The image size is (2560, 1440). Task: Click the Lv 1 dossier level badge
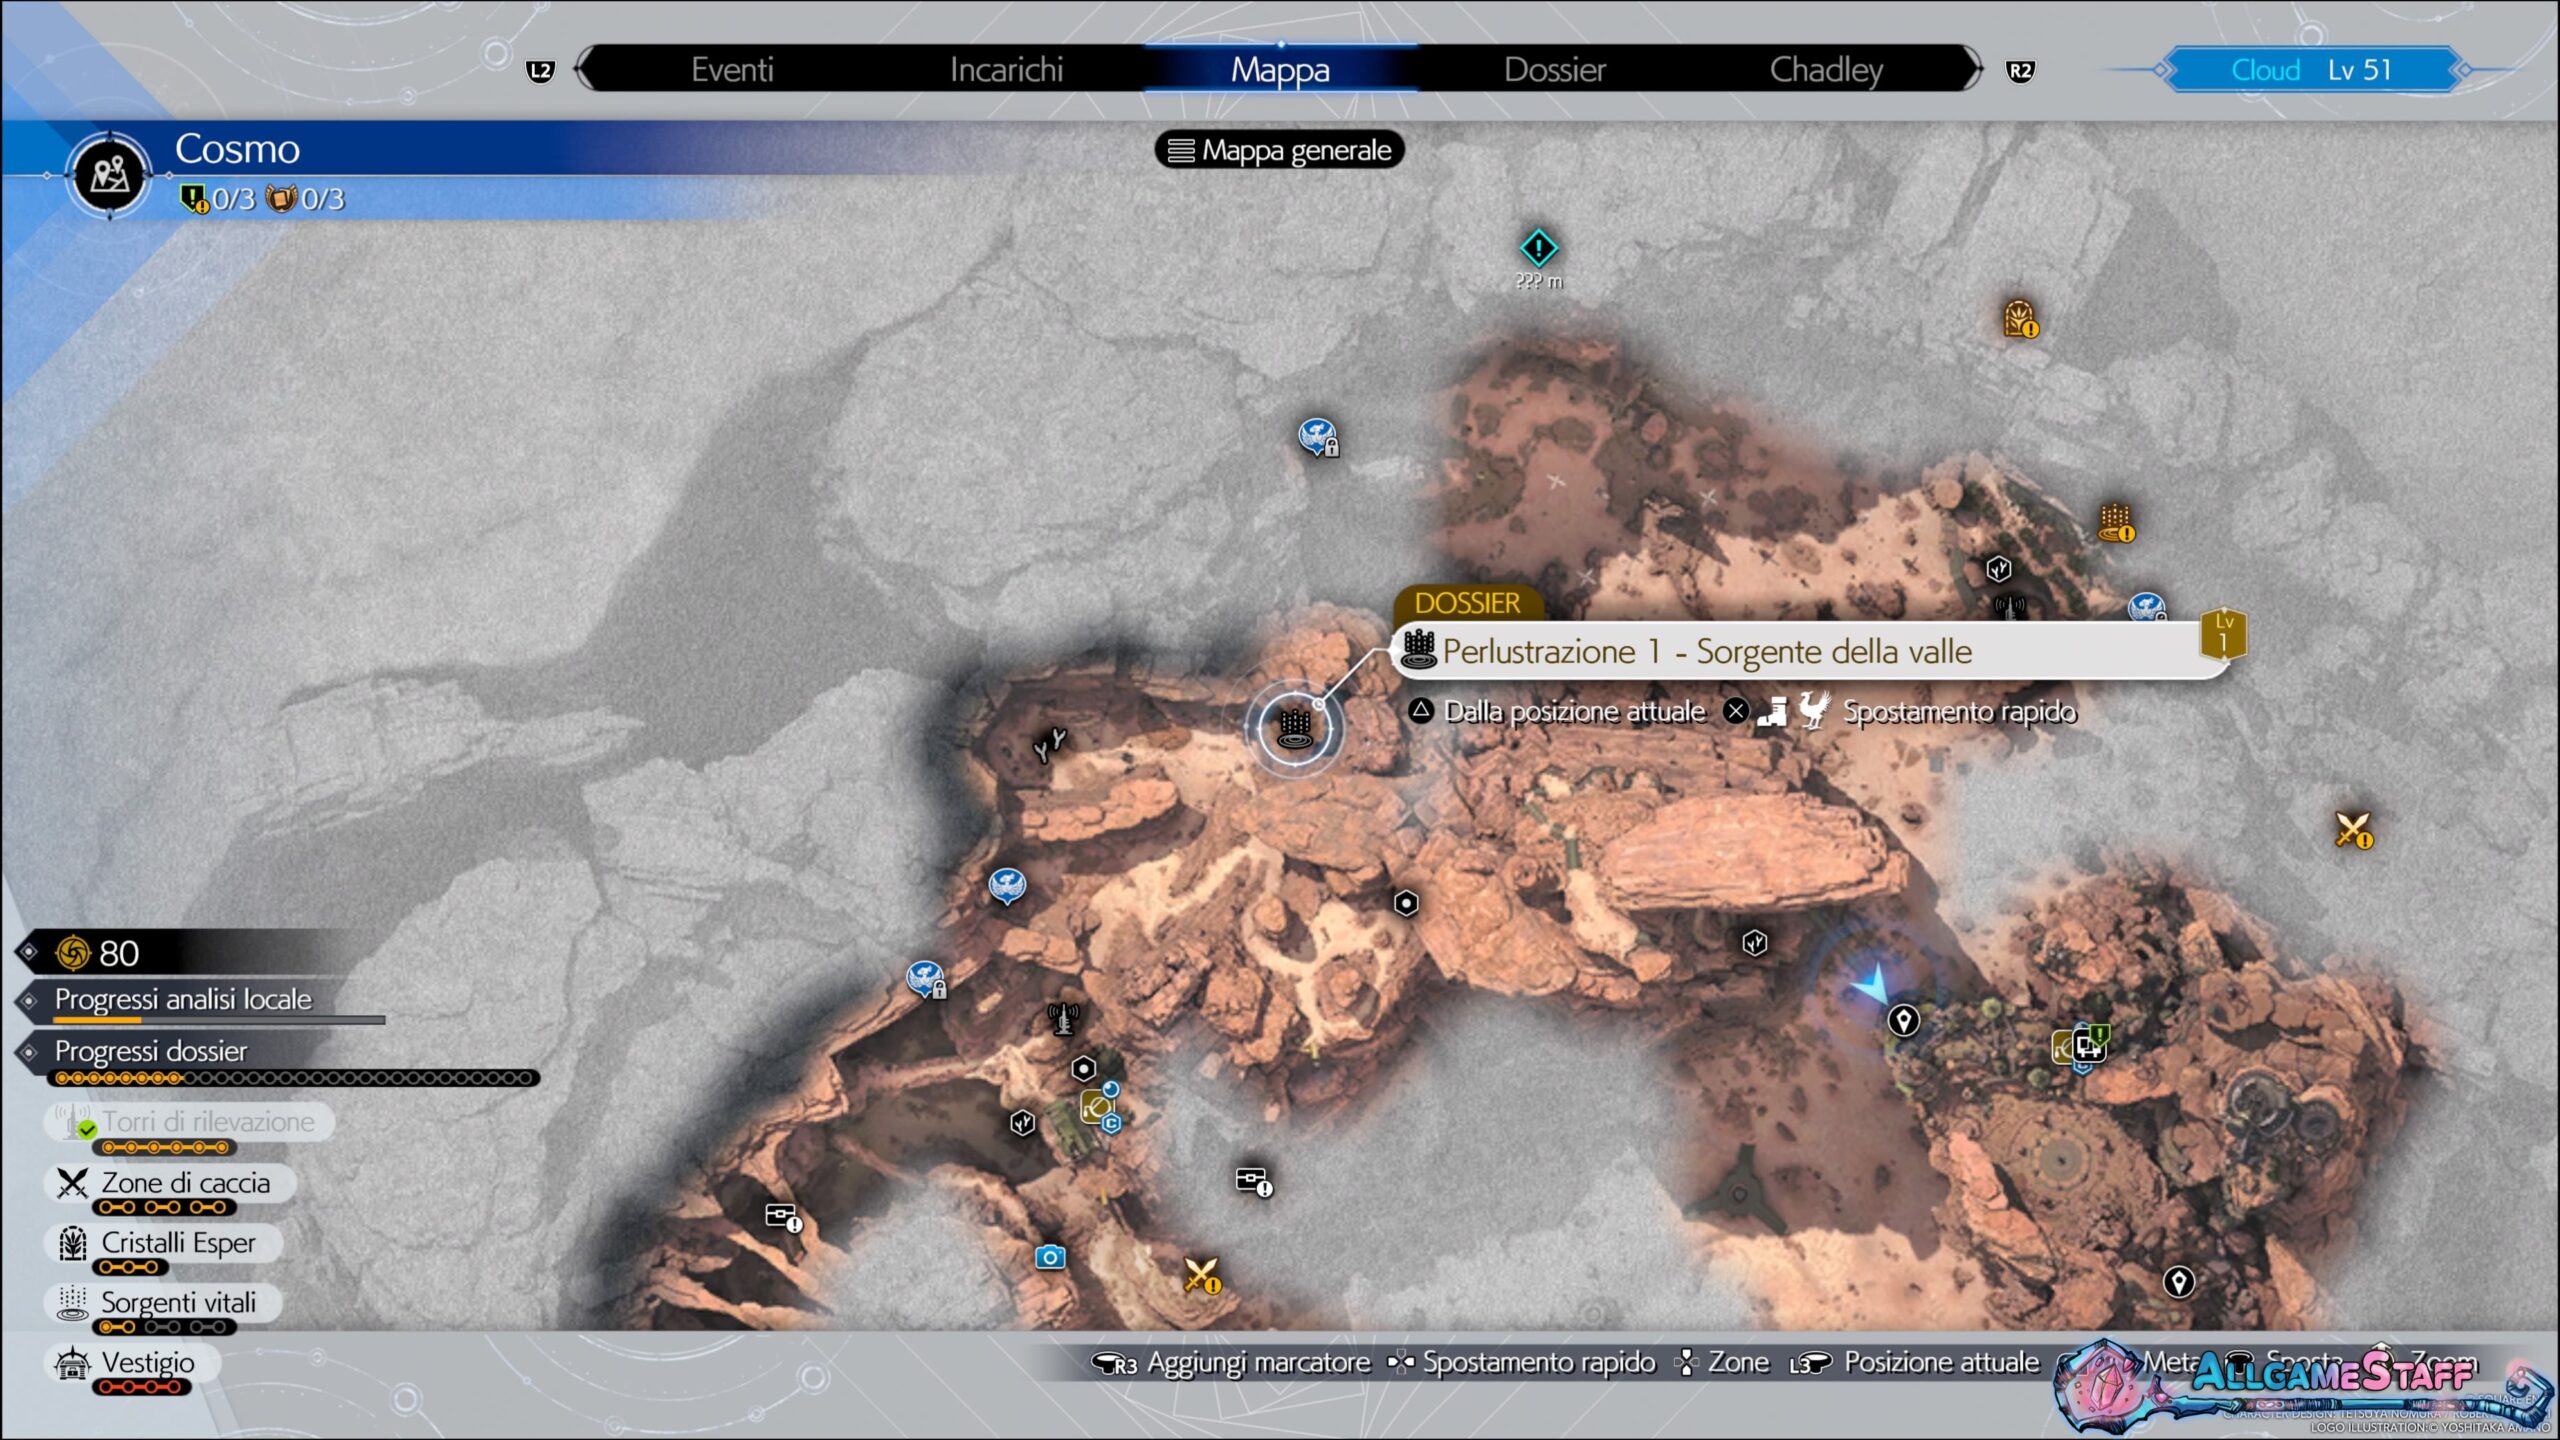coord(2223,634)
